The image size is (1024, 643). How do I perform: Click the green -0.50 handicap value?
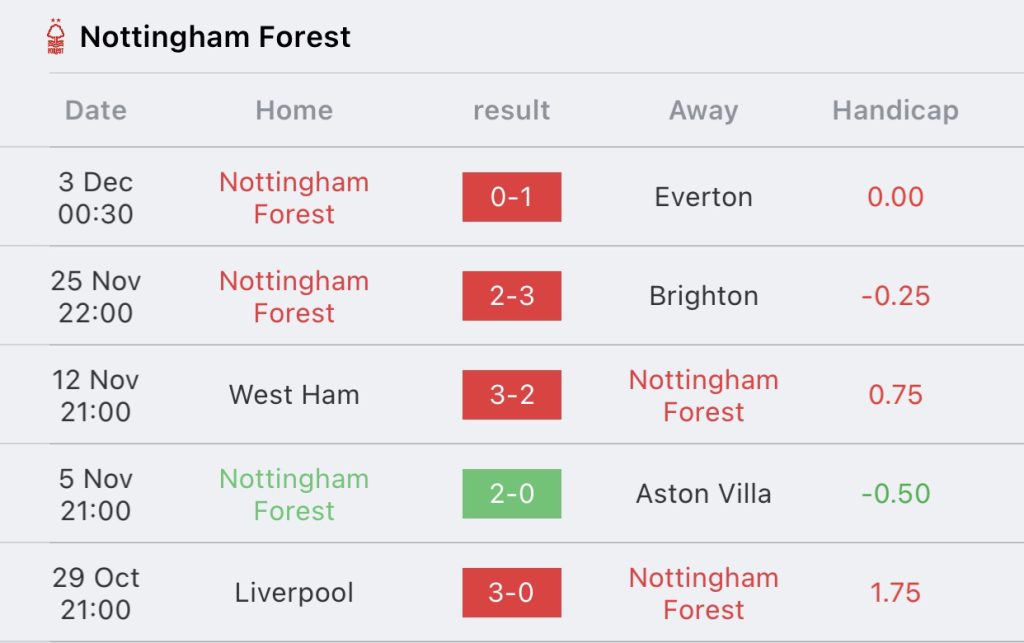[x=895, y=494]
